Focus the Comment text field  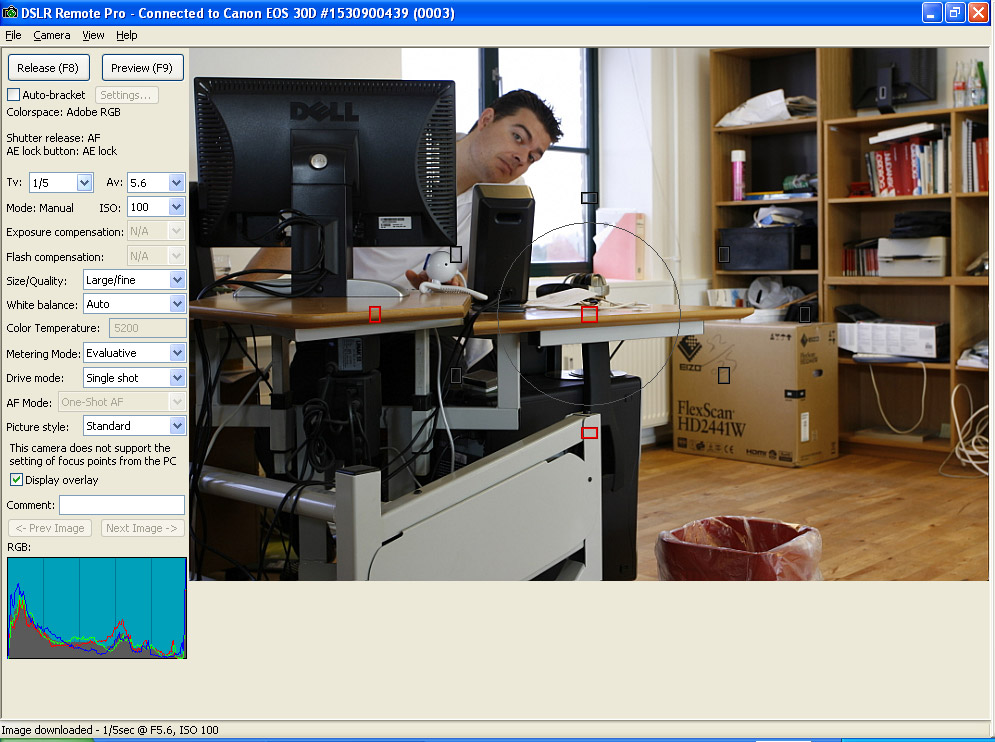(x=122, y=505)
